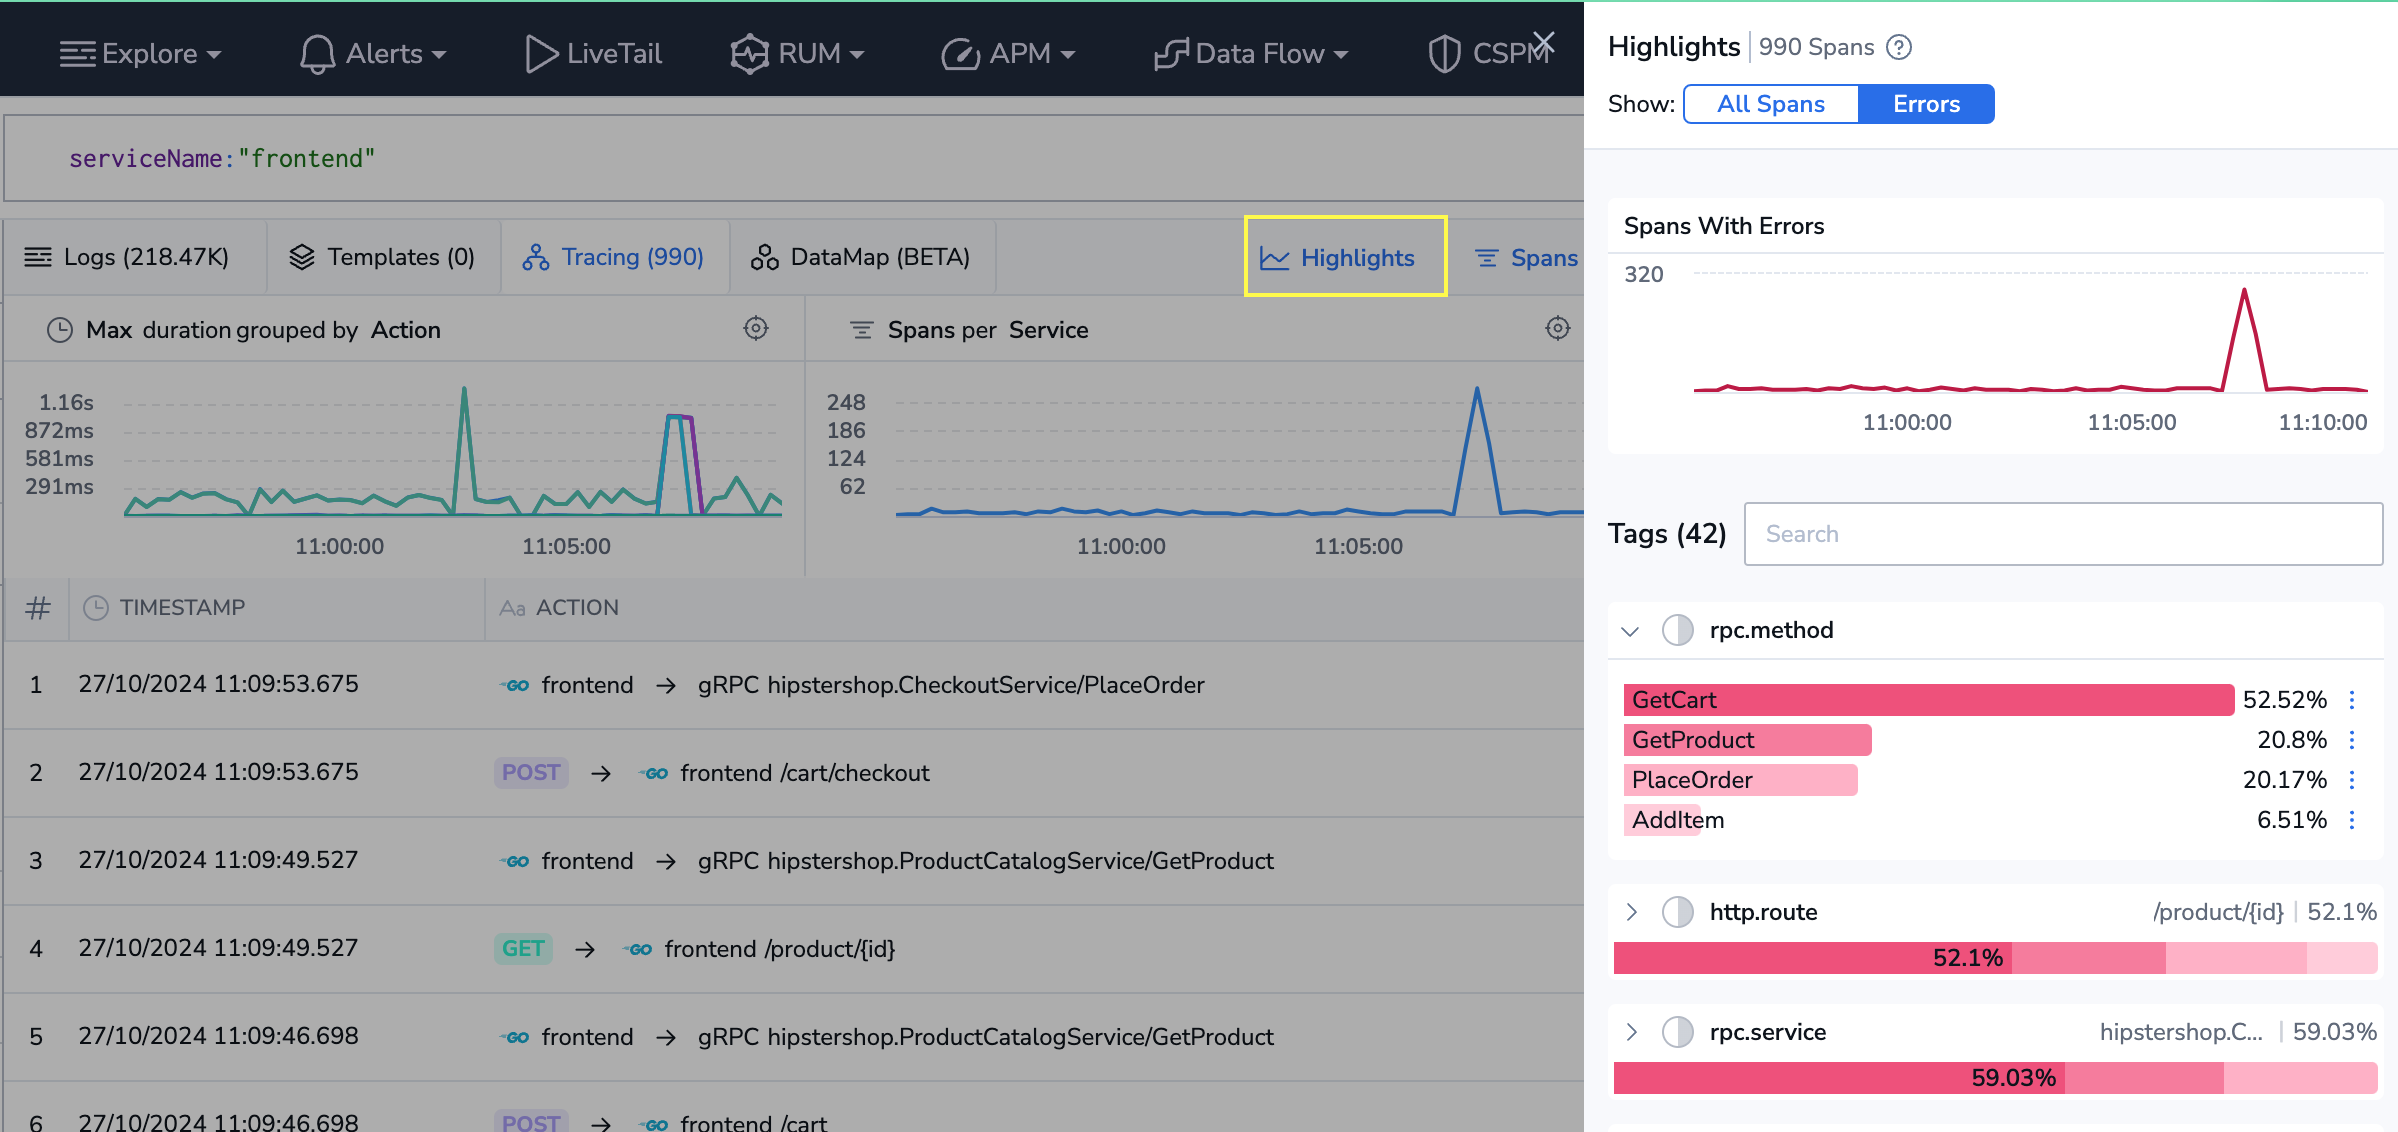This screenshot has width=2398, height=1132.
Task: Open the three-dot menu for PlaceOrder
Action: (2352, 780)
